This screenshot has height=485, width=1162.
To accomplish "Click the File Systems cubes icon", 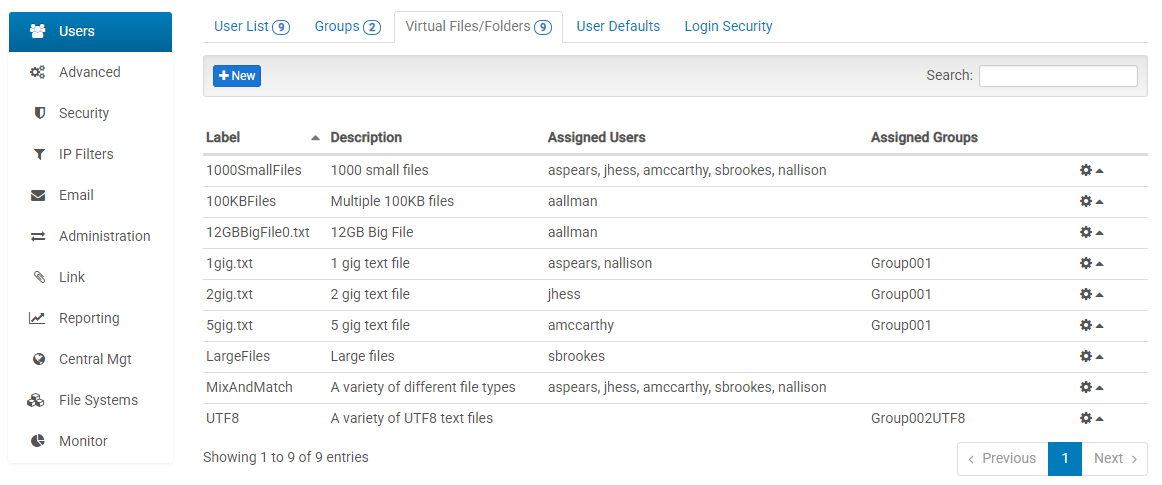I will (36, 400).
